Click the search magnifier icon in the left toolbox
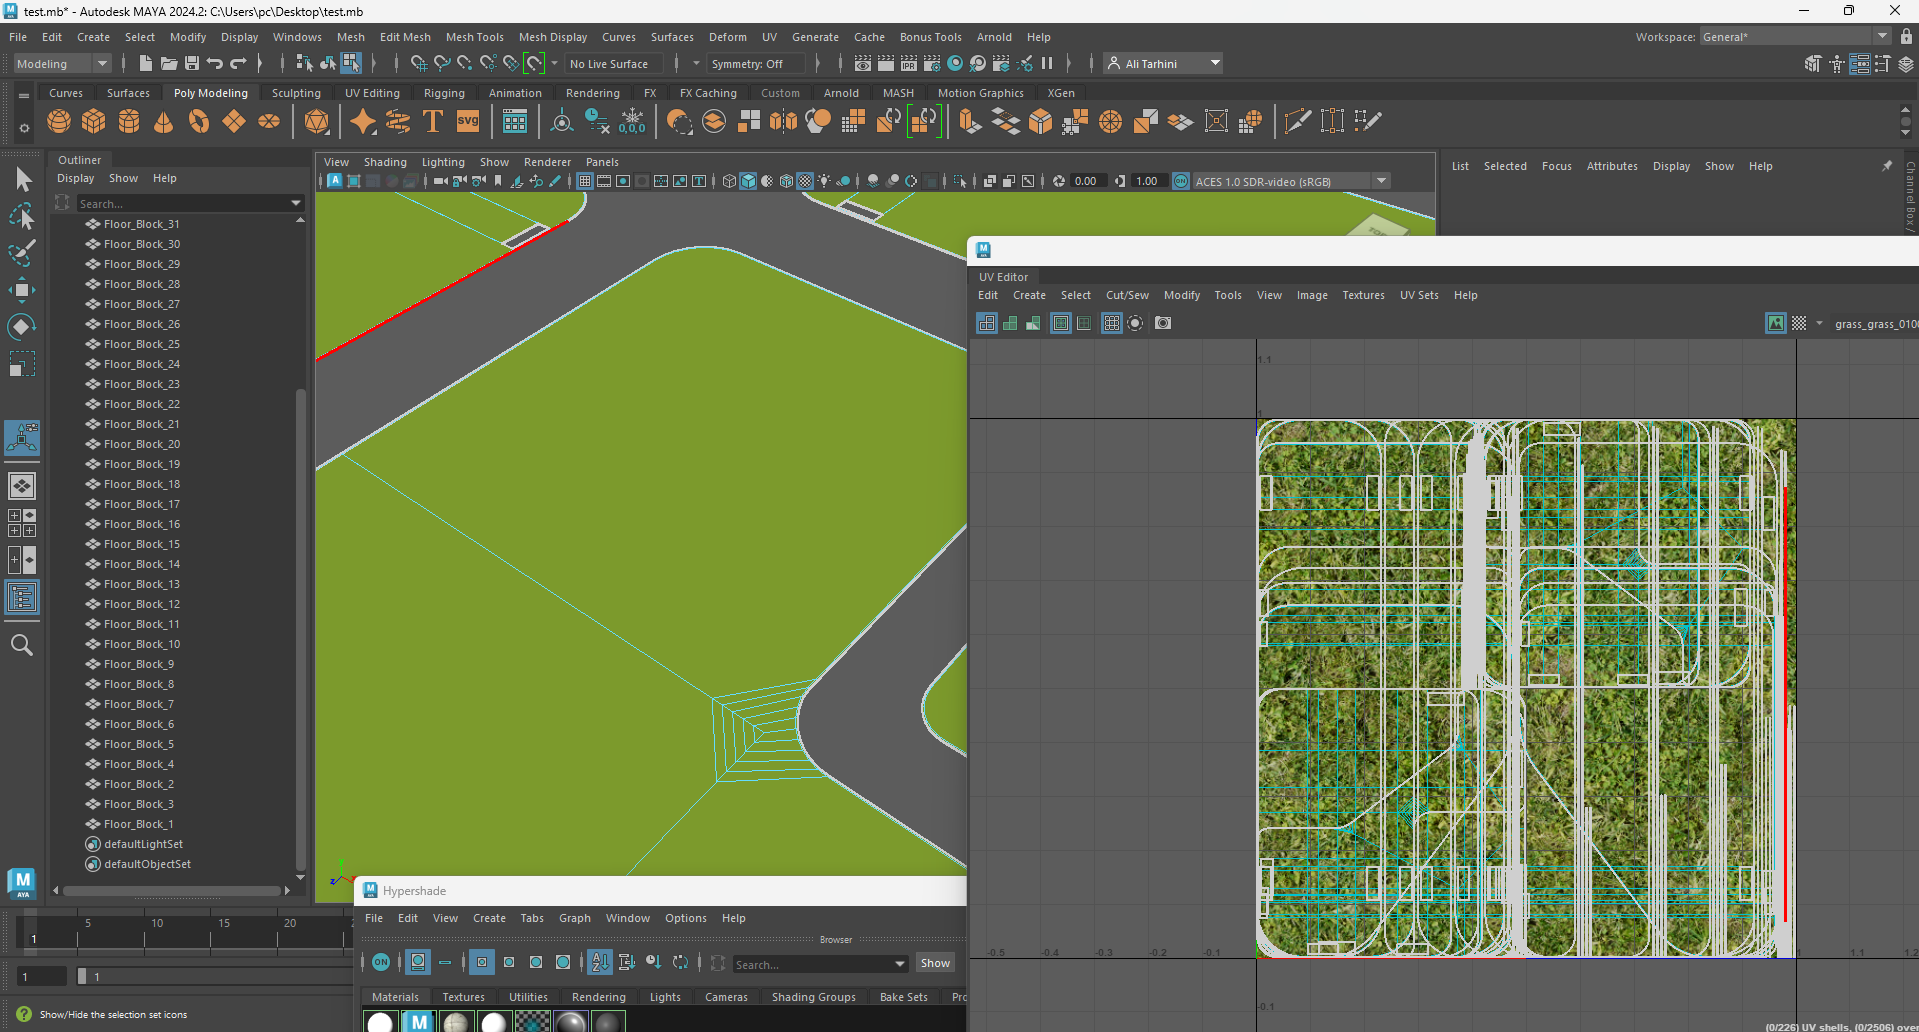 (x=22, y=645)
